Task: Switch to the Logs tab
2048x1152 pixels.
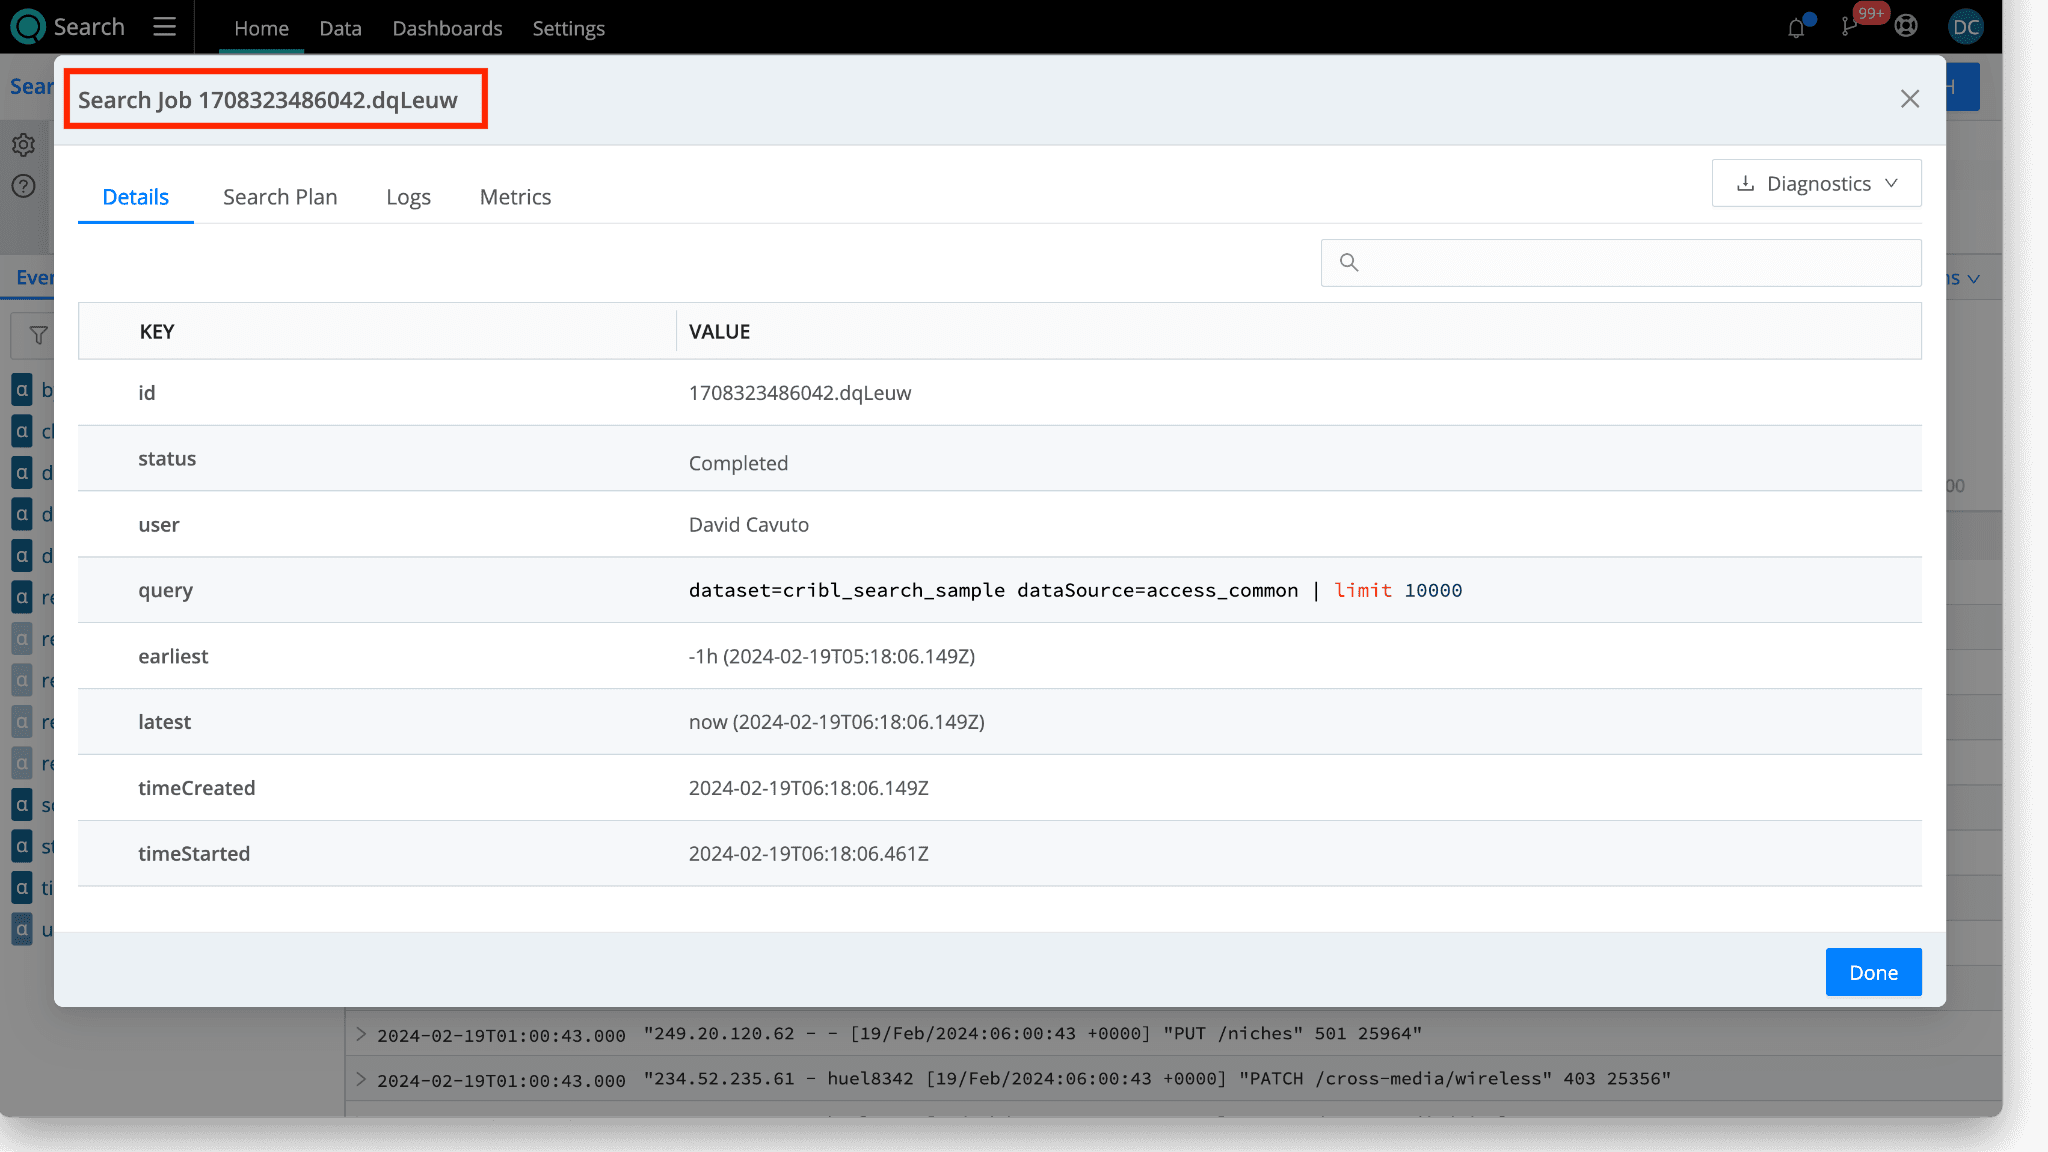Action: coord(408,197)
